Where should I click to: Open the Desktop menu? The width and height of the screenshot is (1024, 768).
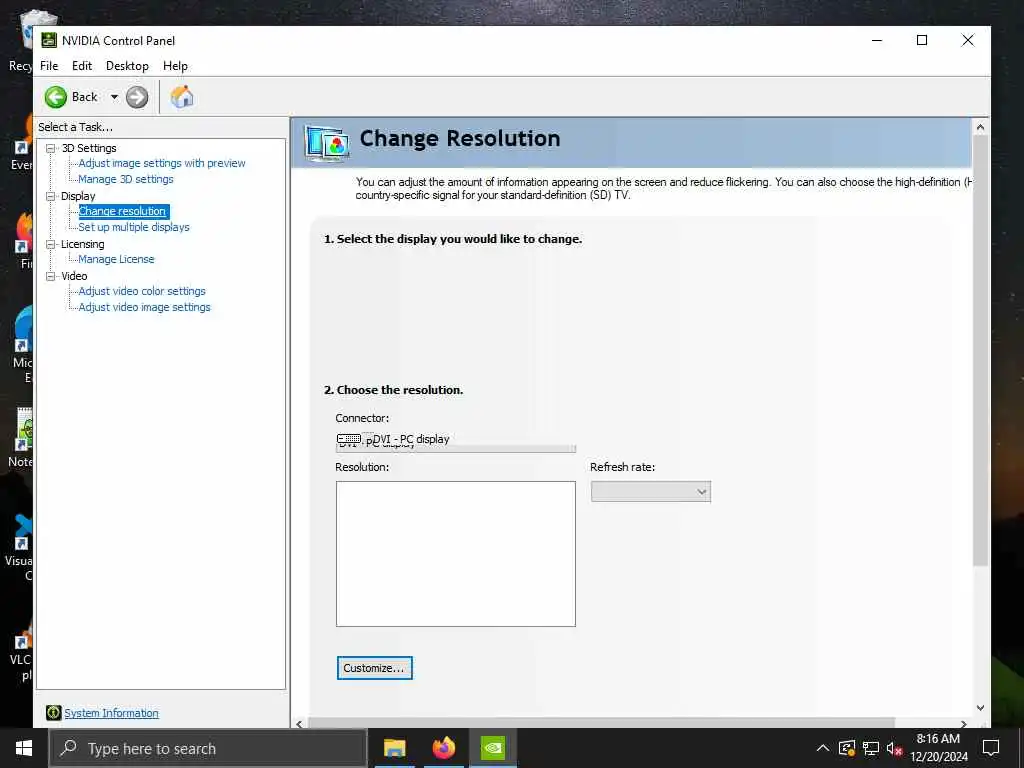[127, 66]
